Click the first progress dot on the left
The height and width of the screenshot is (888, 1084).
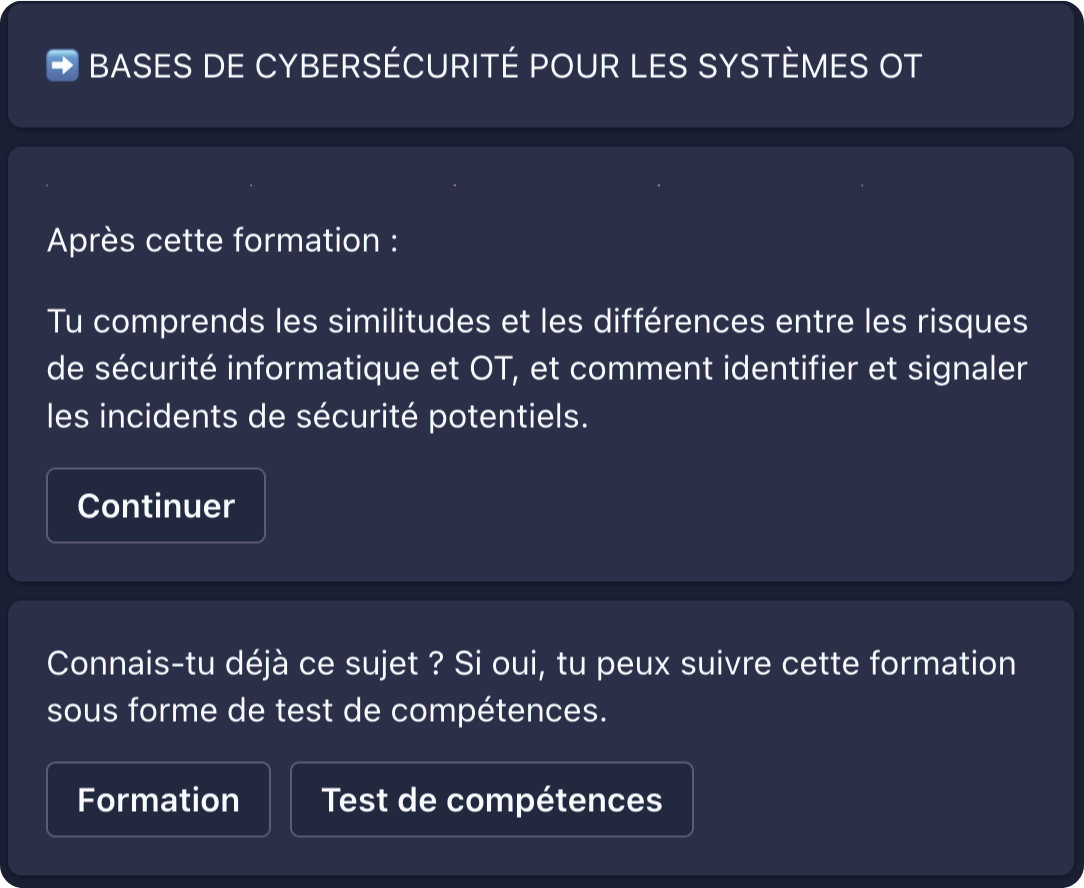click(x=47, y=185)
